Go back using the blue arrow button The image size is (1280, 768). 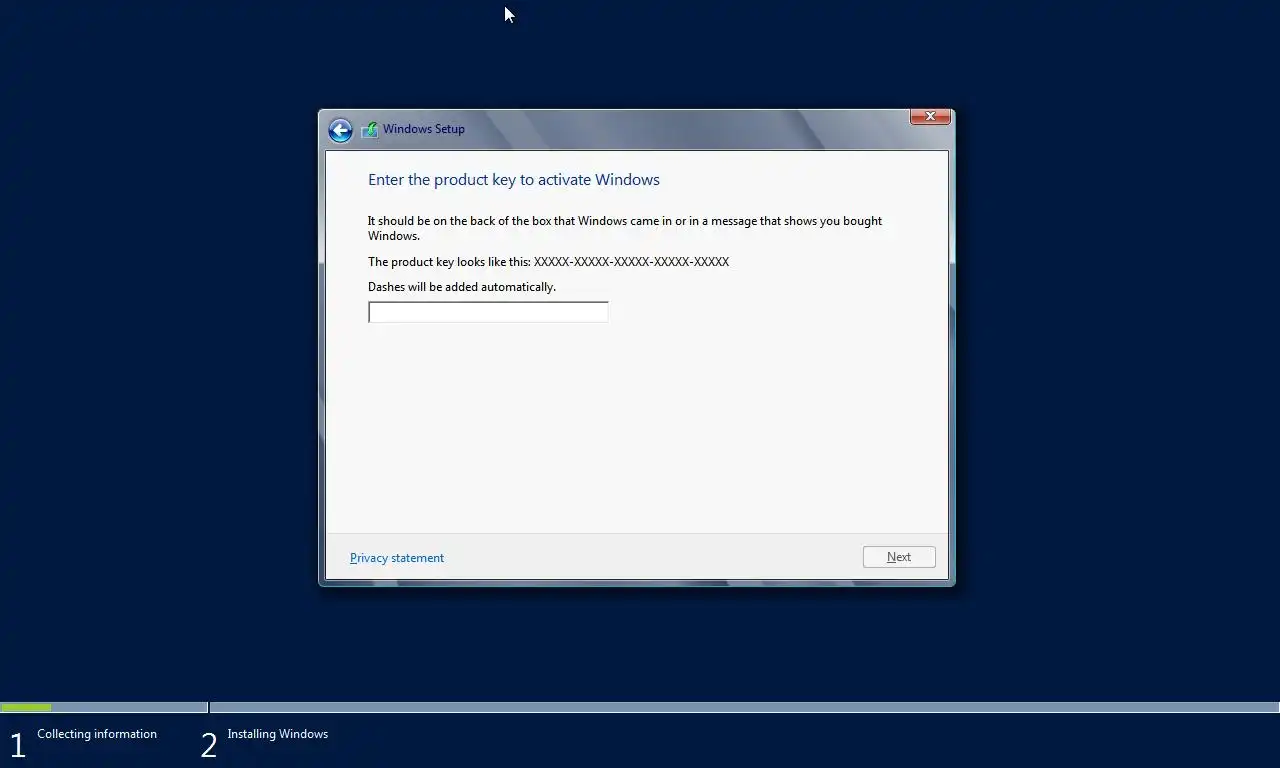pos(340,130)
